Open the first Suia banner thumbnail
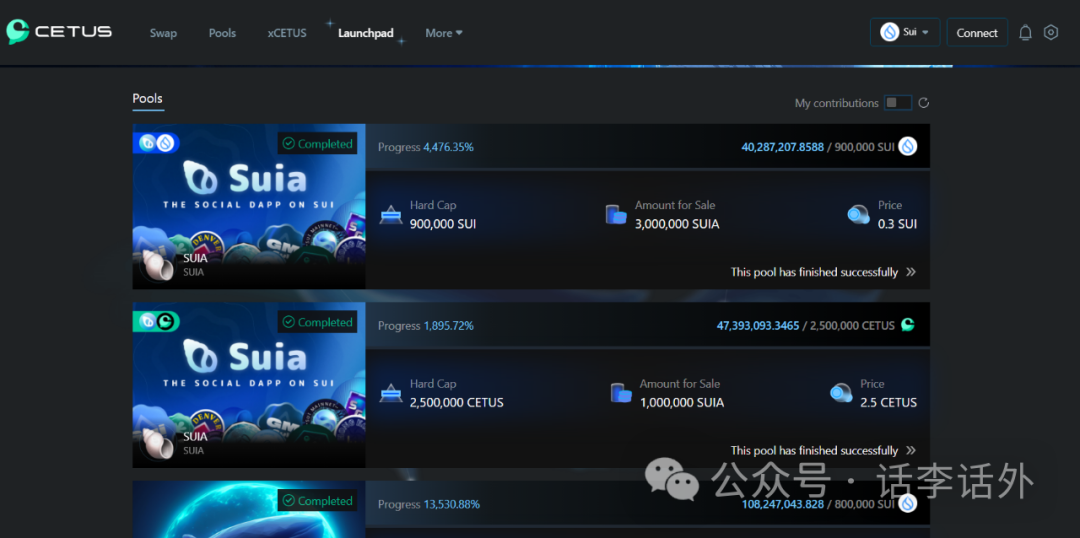 [x=249, y=206]
